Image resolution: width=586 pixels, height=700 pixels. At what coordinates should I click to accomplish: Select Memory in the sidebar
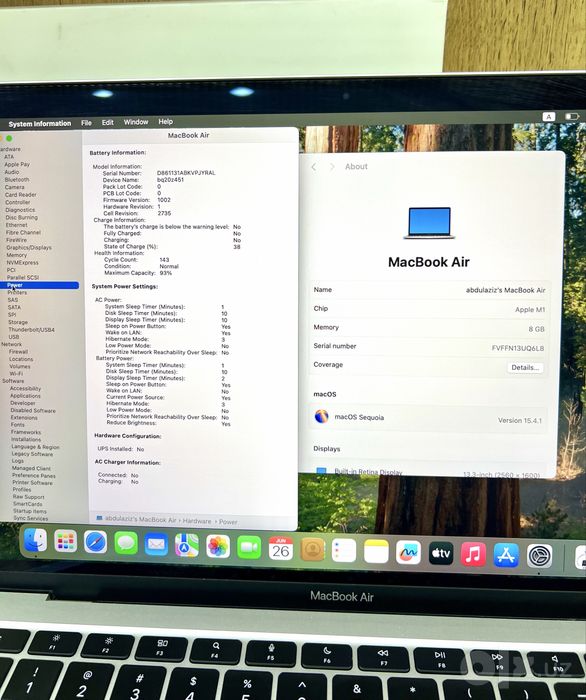(x=17, y=255)
